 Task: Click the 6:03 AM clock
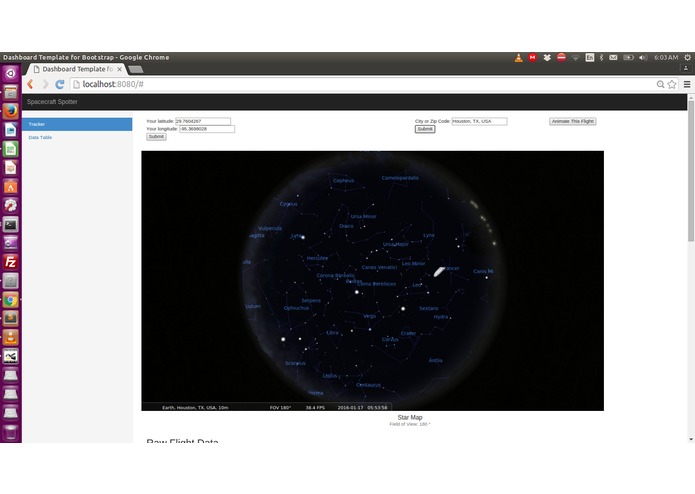(666, 58)
